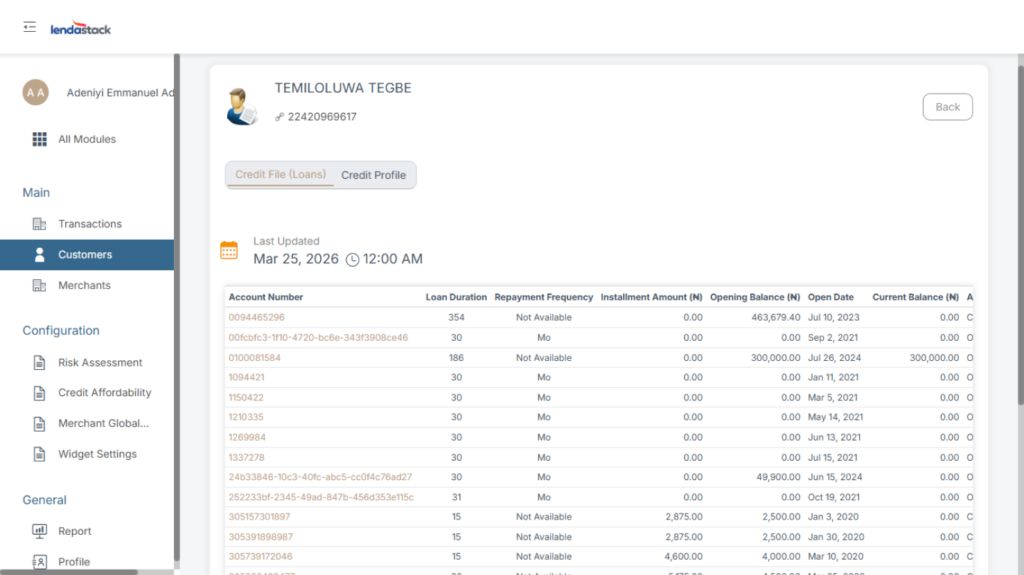Open Widget Settings in sidebar
1024x575 pixels.
pyautogui.click(x=97, y=454)
